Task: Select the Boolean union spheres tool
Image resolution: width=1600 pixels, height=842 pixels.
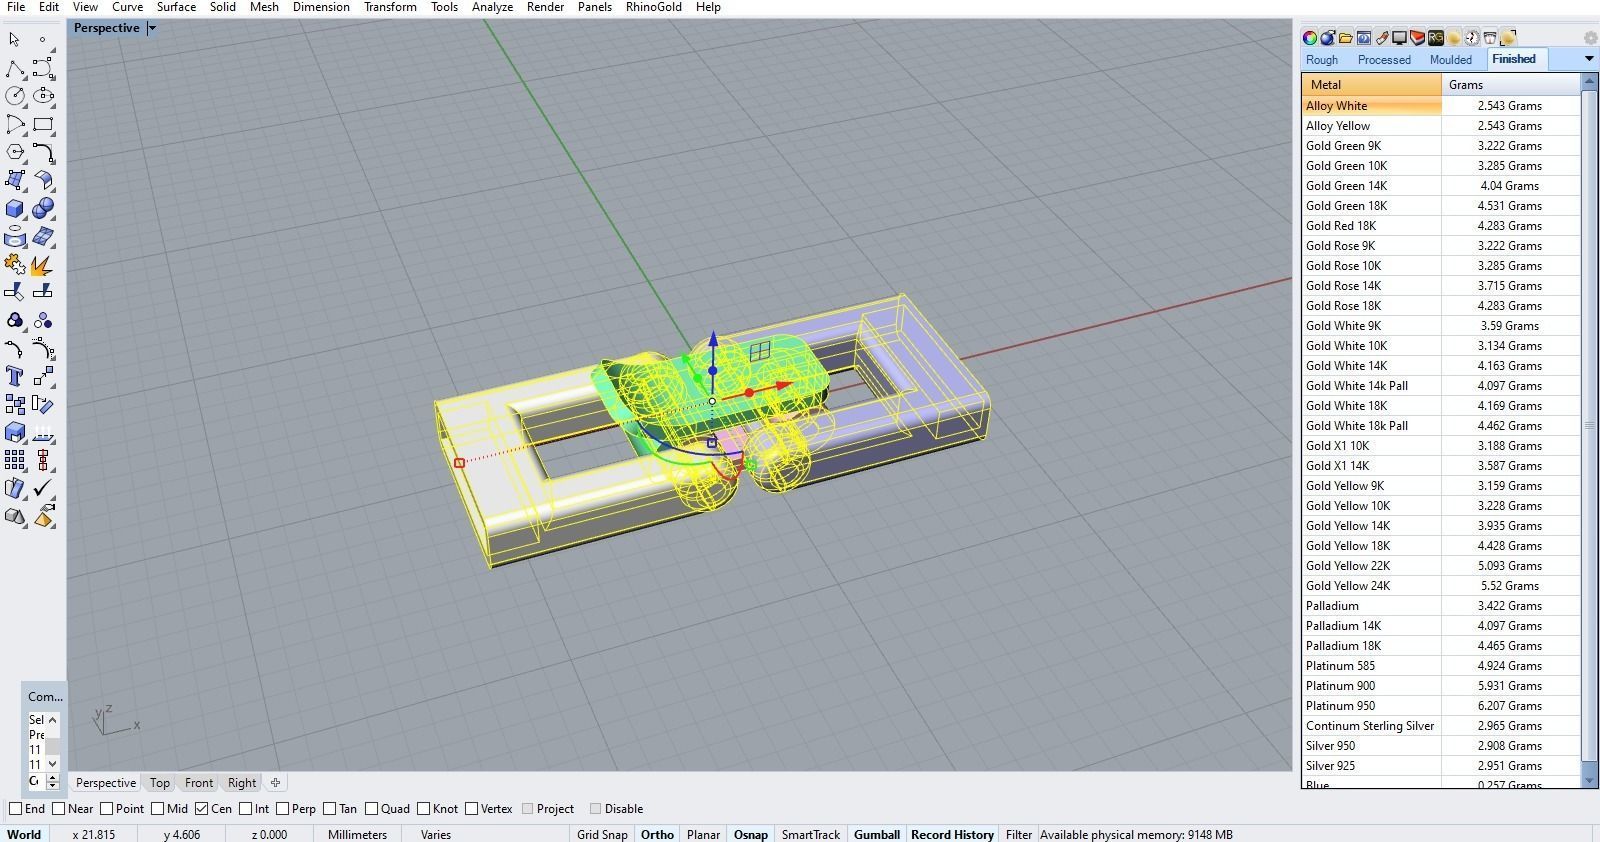Action: 43,209
